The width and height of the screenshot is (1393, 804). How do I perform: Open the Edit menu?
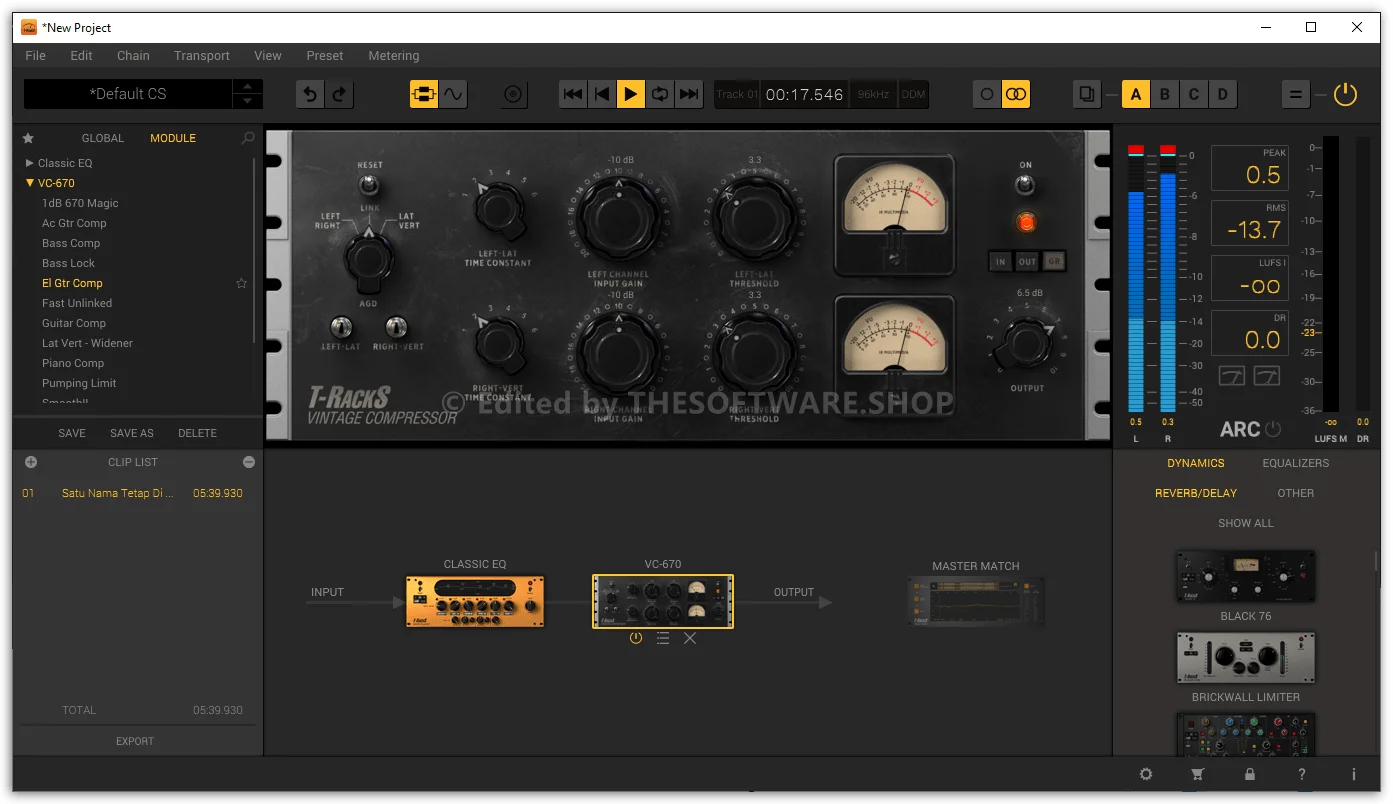pyautogui.click(x=81, y=56)
